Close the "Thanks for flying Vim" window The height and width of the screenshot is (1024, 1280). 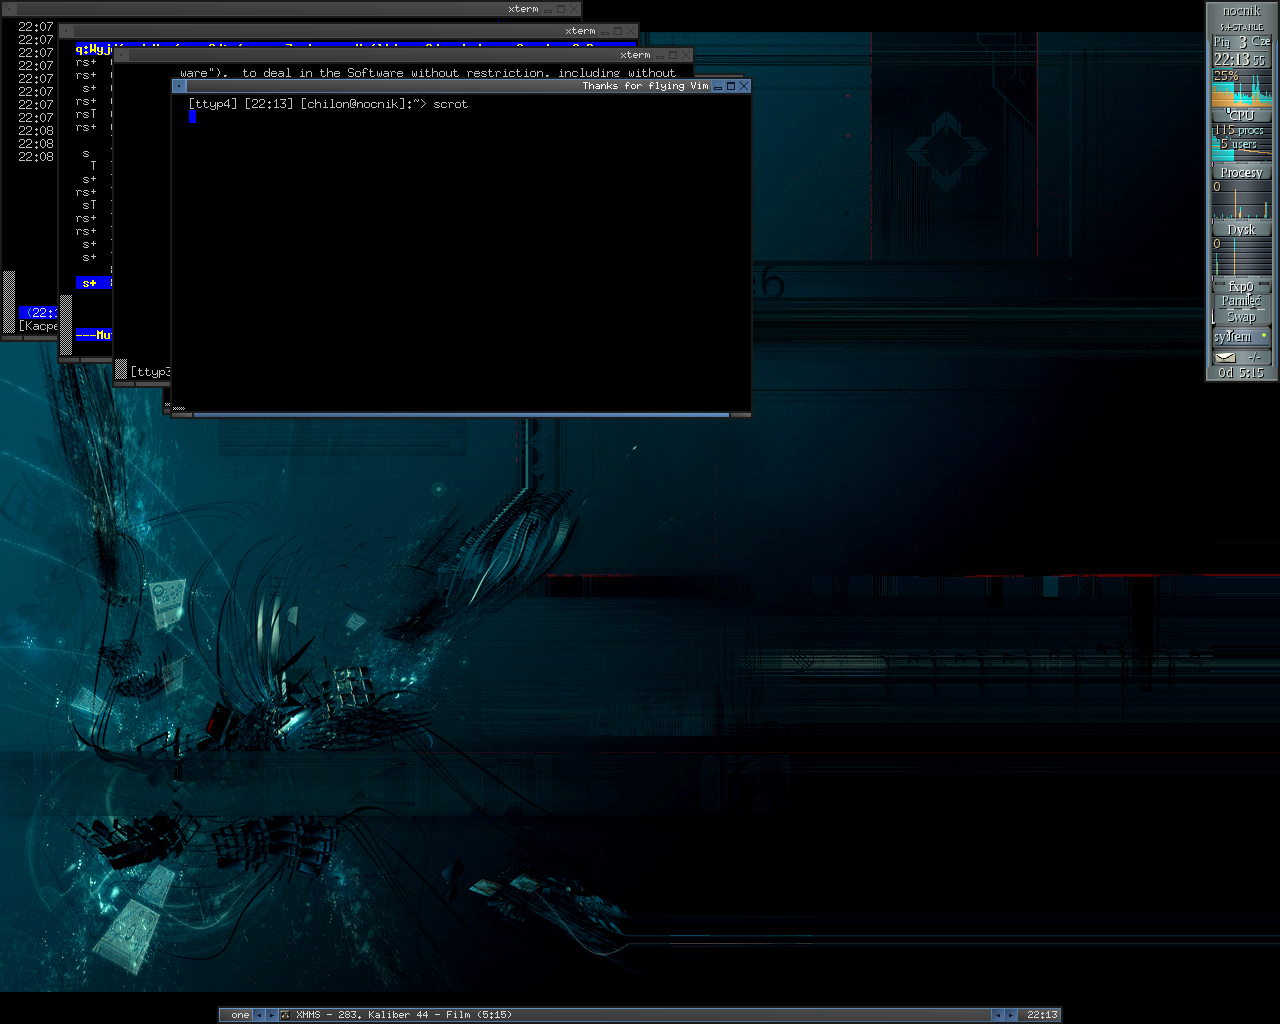pyautogui.click(x=744, y=86)
